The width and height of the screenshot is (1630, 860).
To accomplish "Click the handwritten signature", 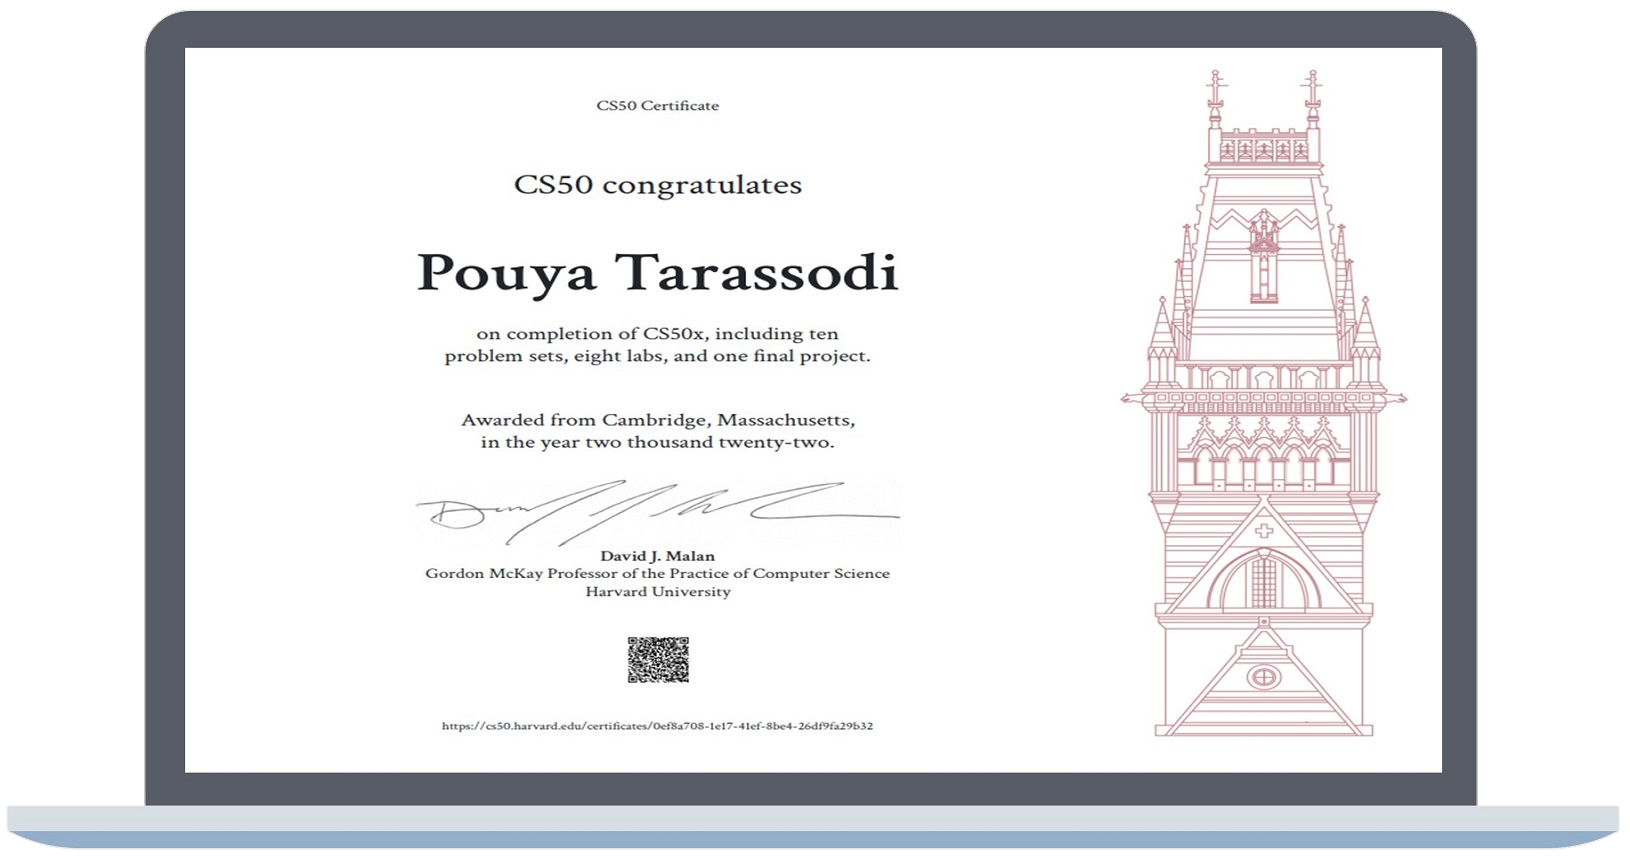I will tap(657, 510).
